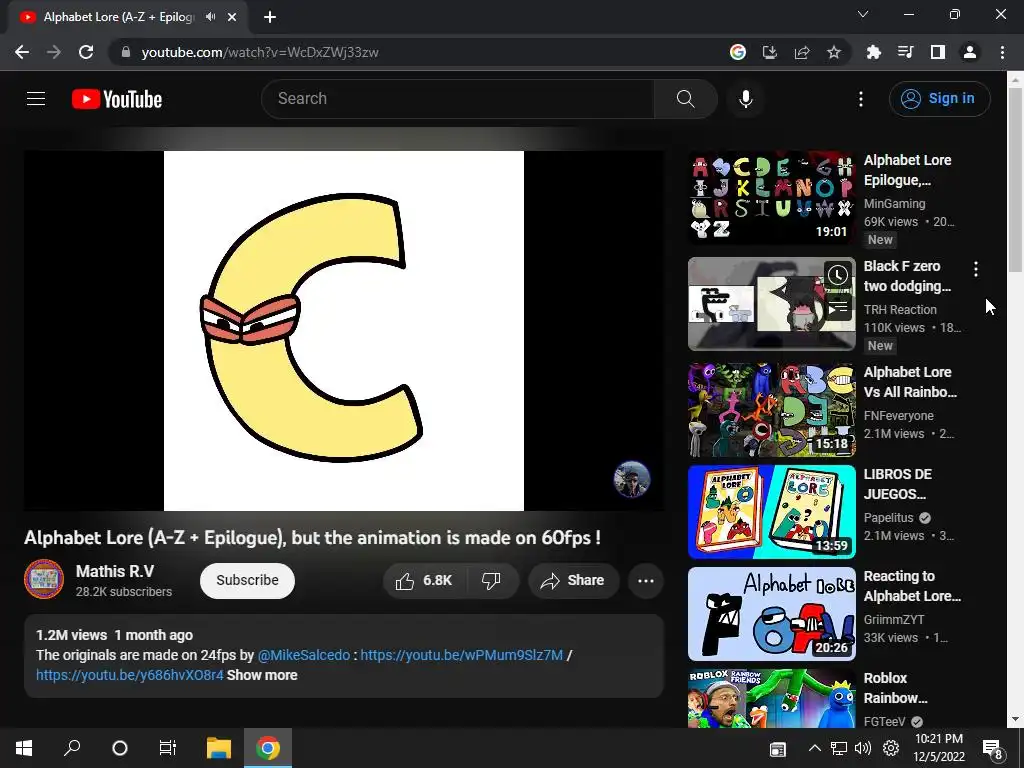Open a new browser tab
Image resolution: width=1024 pixels, height=768 pixels.
click(270, 17)
